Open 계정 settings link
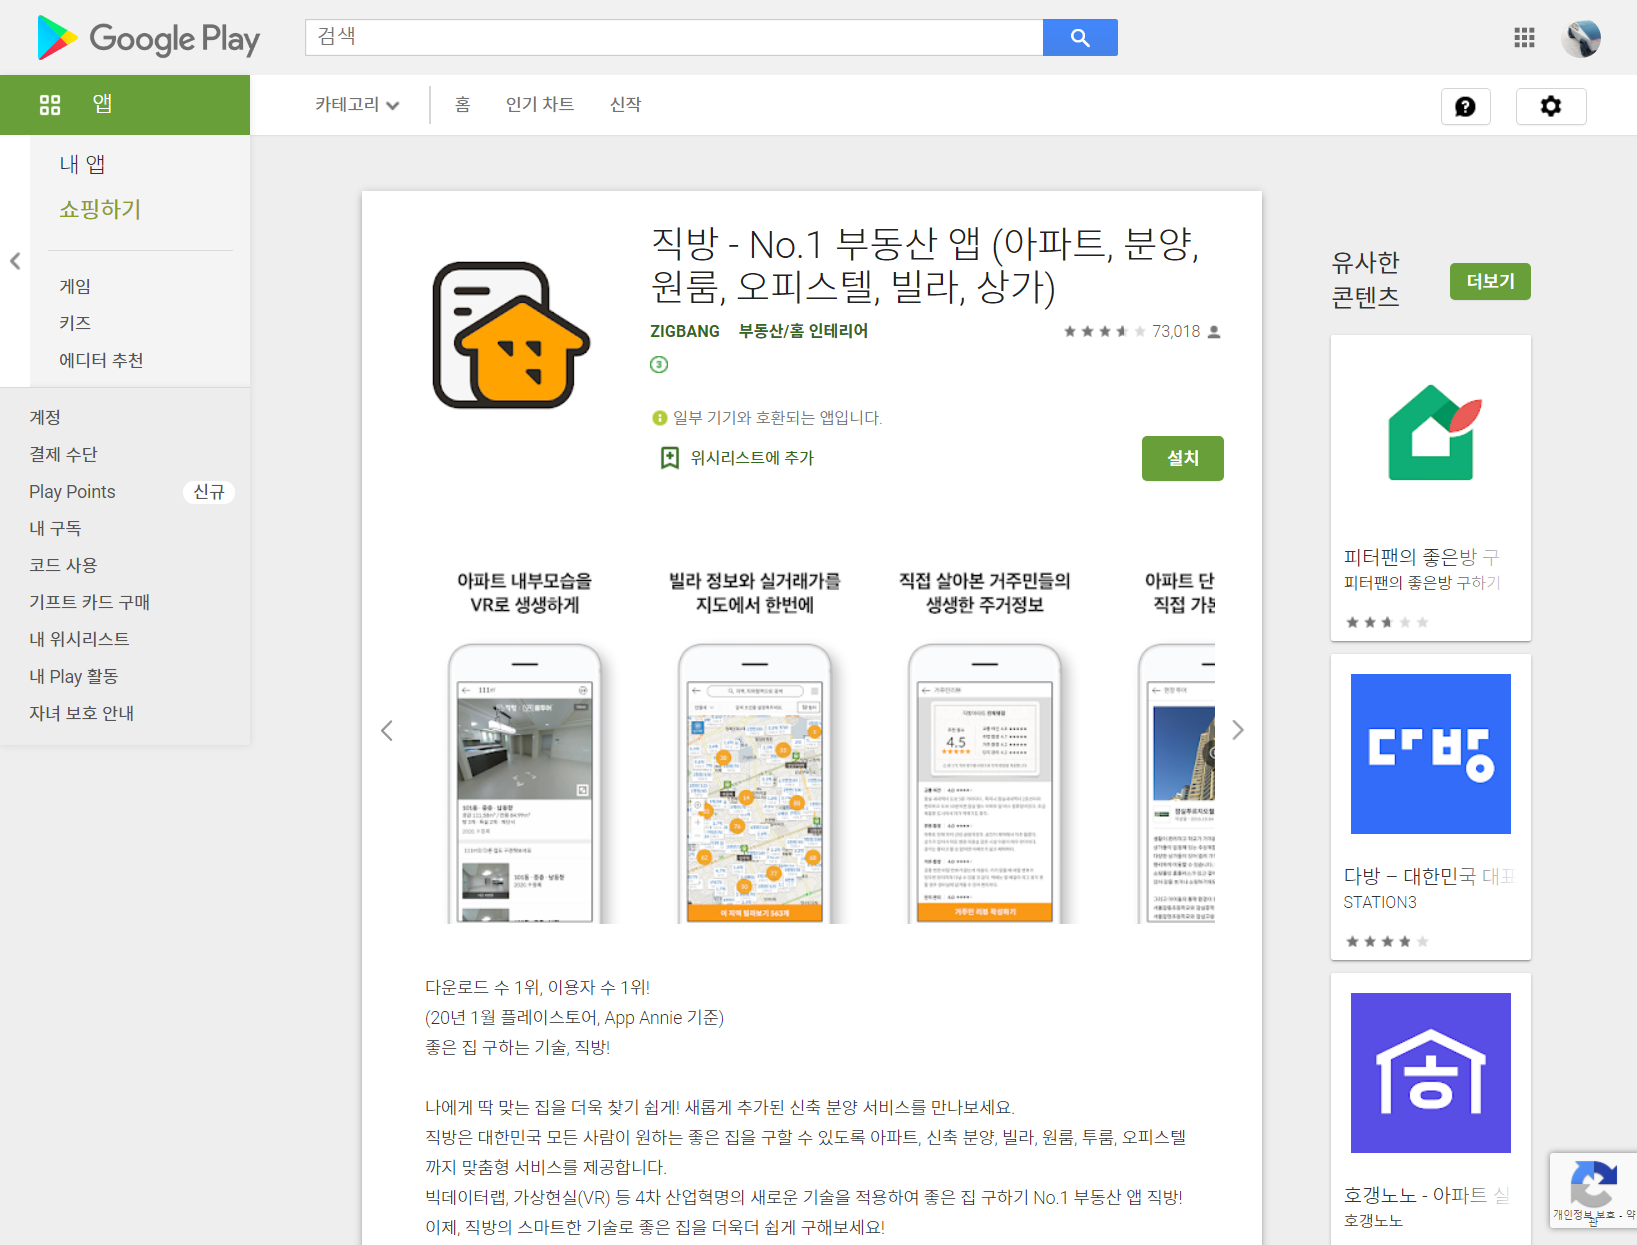The width and height of the screenshot is (1637, 1245). pos(45,417)
